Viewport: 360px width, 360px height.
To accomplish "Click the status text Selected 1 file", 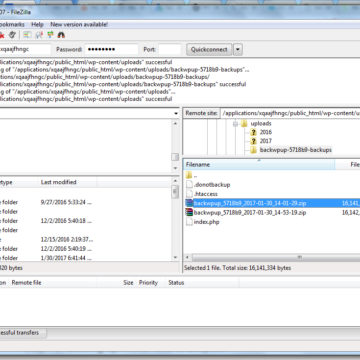I will [237, 268].
